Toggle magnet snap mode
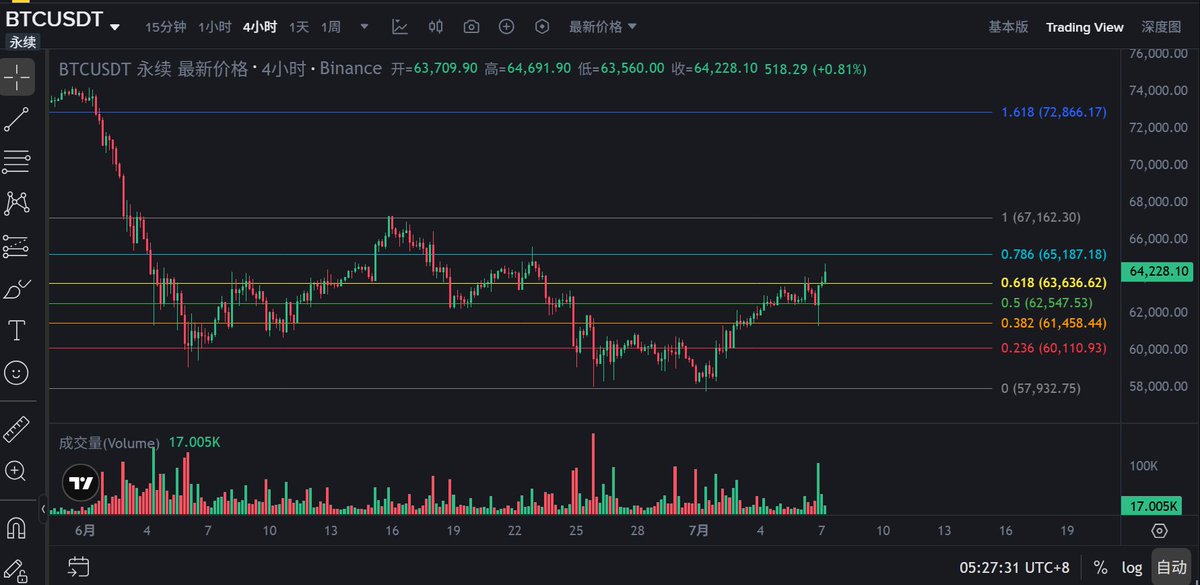Image resolution: width=1200 pixels, height=585 pixels. pos(16,526)
